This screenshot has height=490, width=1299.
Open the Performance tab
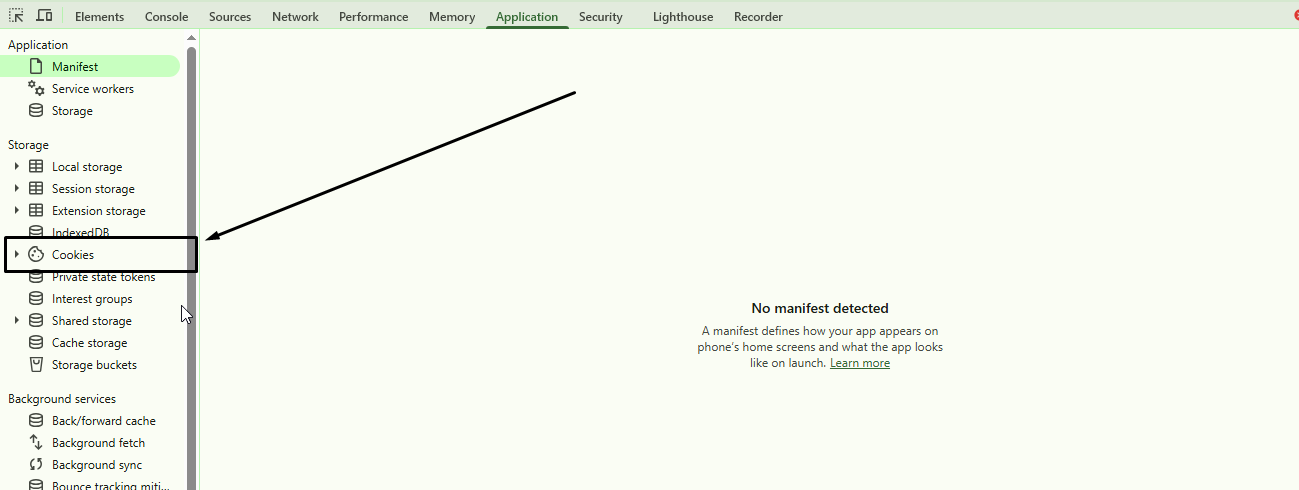[x=373, y=17]
